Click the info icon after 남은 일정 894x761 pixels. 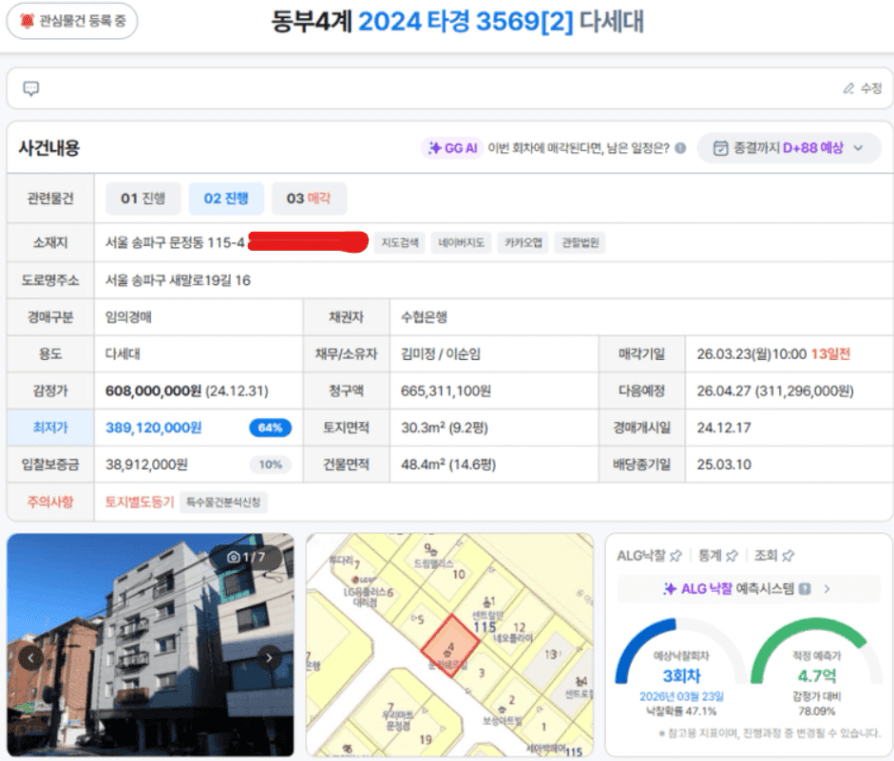tap(680, 148)
